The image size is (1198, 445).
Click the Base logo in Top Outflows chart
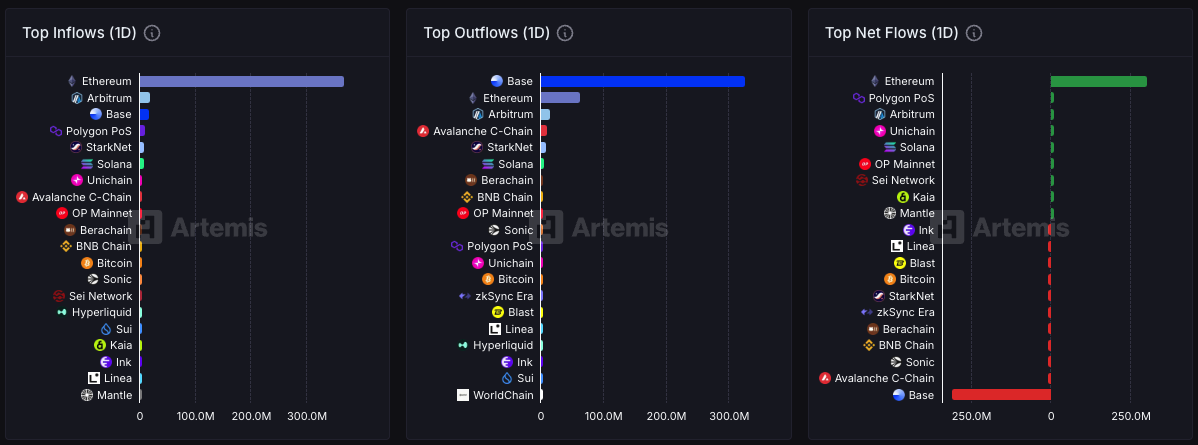click(x=497, y=81)
